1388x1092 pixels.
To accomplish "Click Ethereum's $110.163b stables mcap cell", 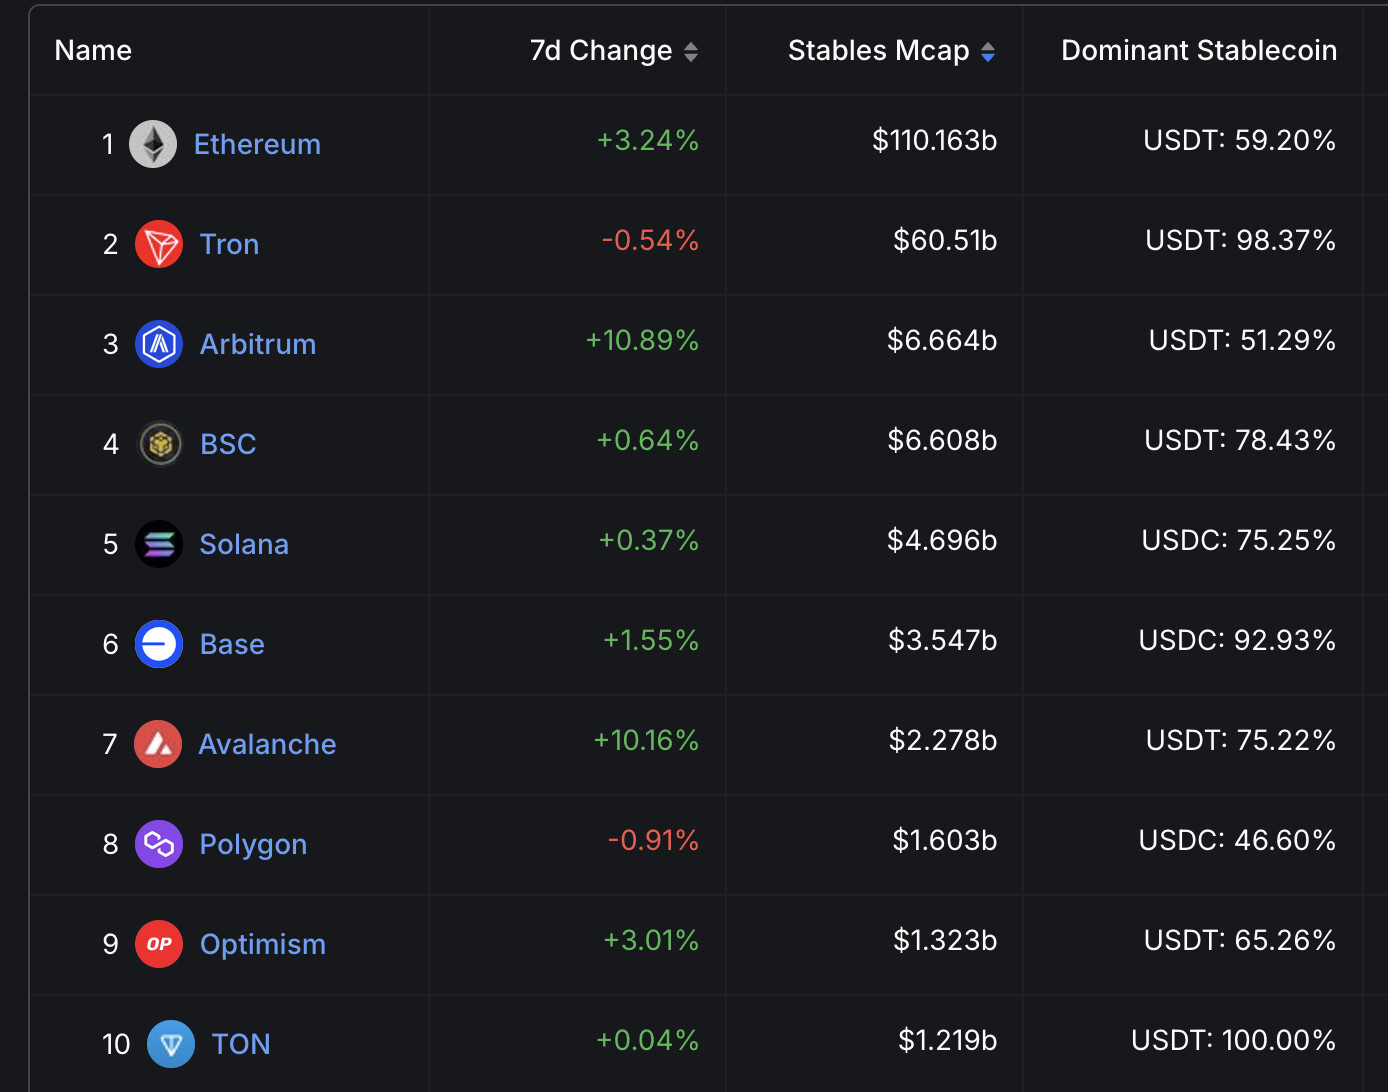I will coord(934,140).
